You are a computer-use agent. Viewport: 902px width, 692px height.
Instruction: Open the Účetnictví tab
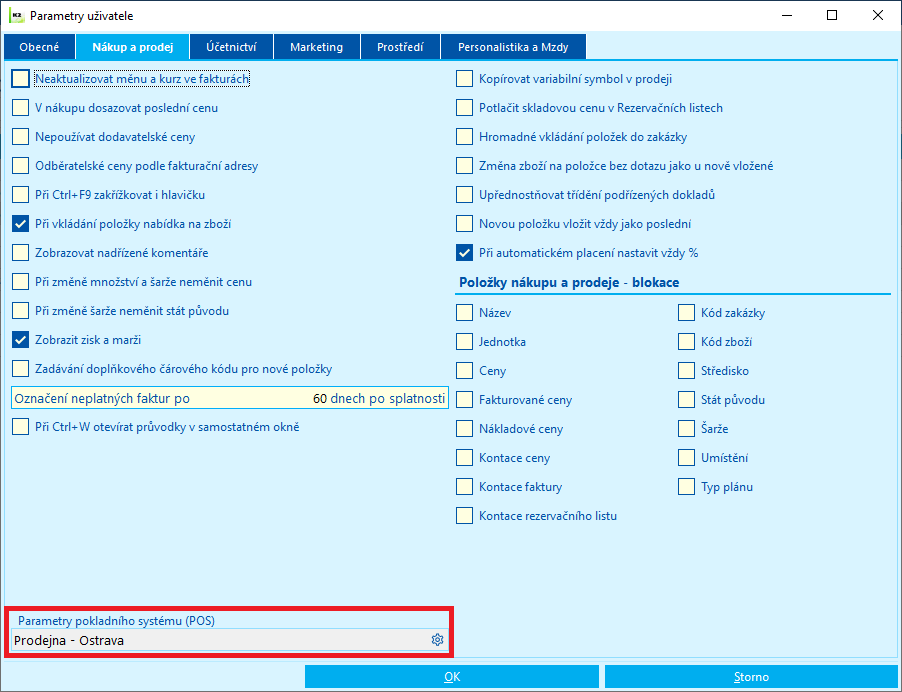pyautogui.click(x=231, y=47)
